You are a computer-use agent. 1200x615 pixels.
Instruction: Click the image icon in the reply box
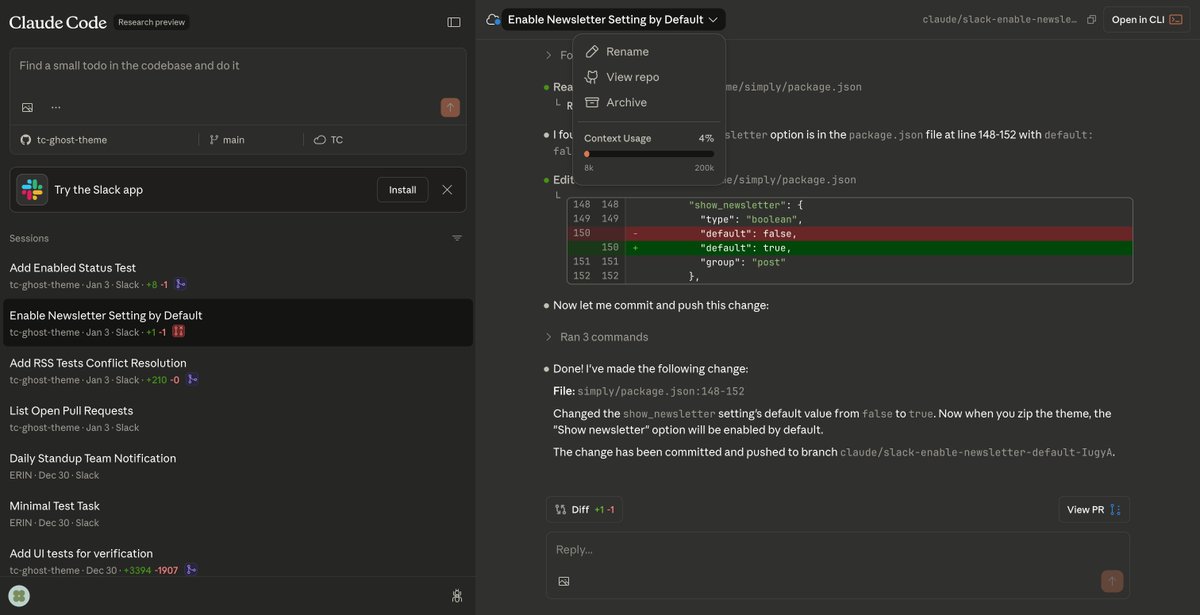(x=563, y=580)
